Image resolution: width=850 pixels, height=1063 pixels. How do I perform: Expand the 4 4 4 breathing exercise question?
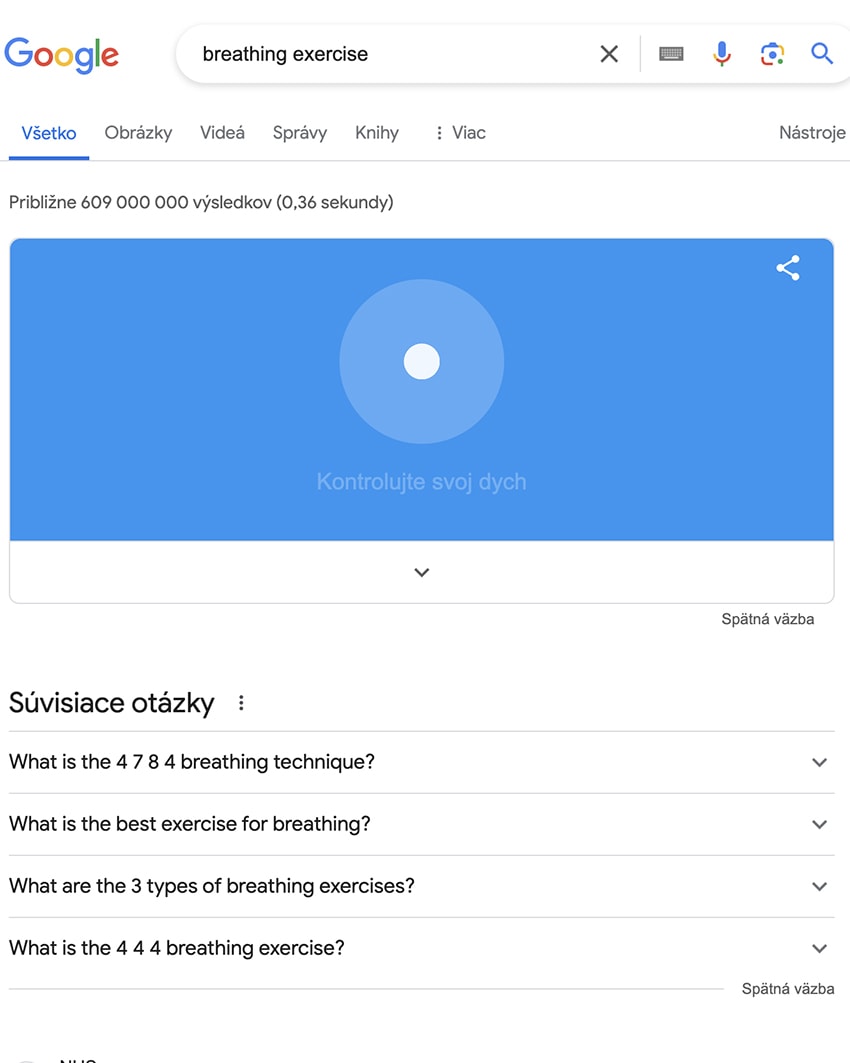pyautogui.click(x=422, y=948)
